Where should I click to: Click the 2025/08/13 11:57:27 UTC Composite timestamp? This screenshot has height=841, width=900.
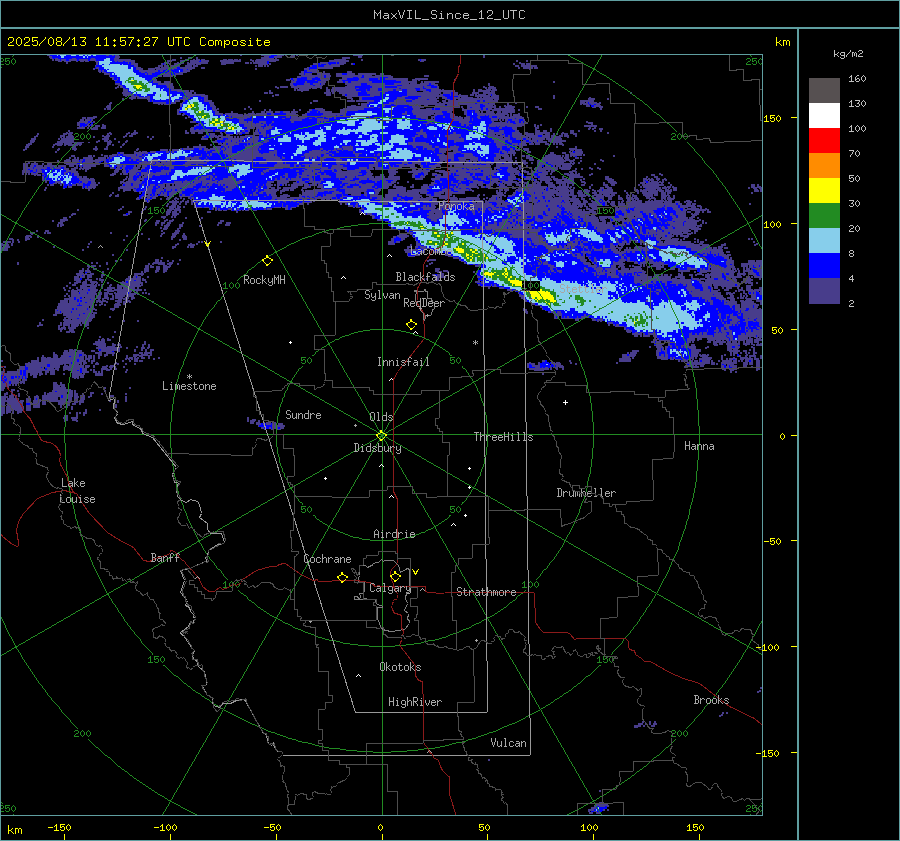138,42
